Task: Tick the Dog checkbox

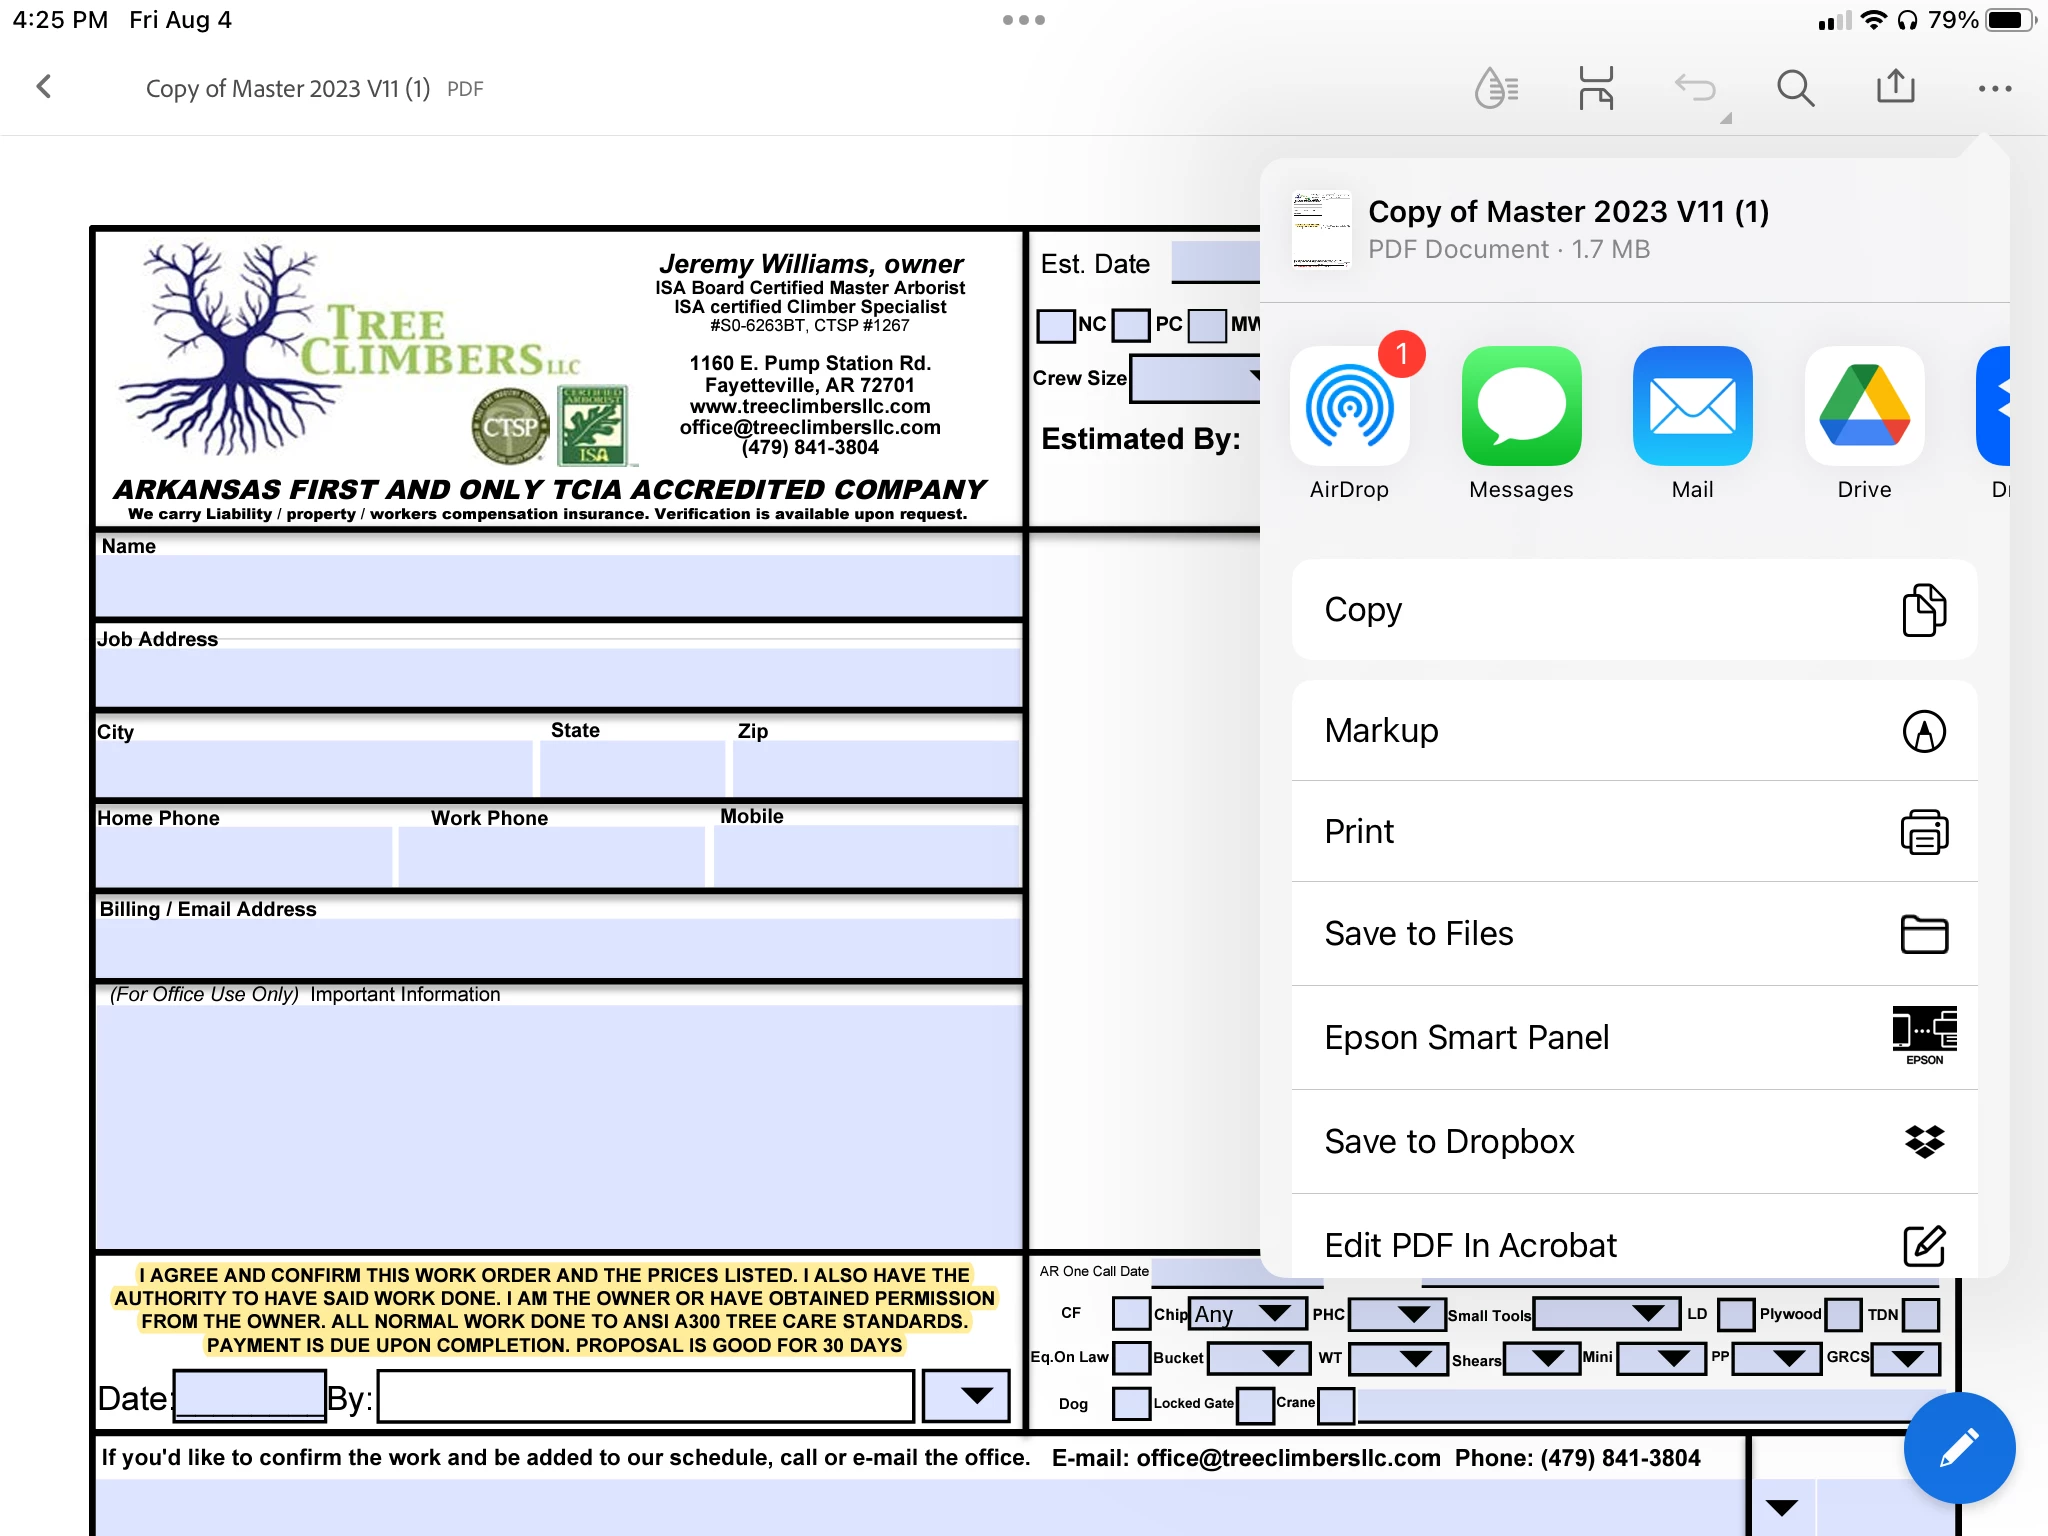Action: [x=1131, y=1403]
